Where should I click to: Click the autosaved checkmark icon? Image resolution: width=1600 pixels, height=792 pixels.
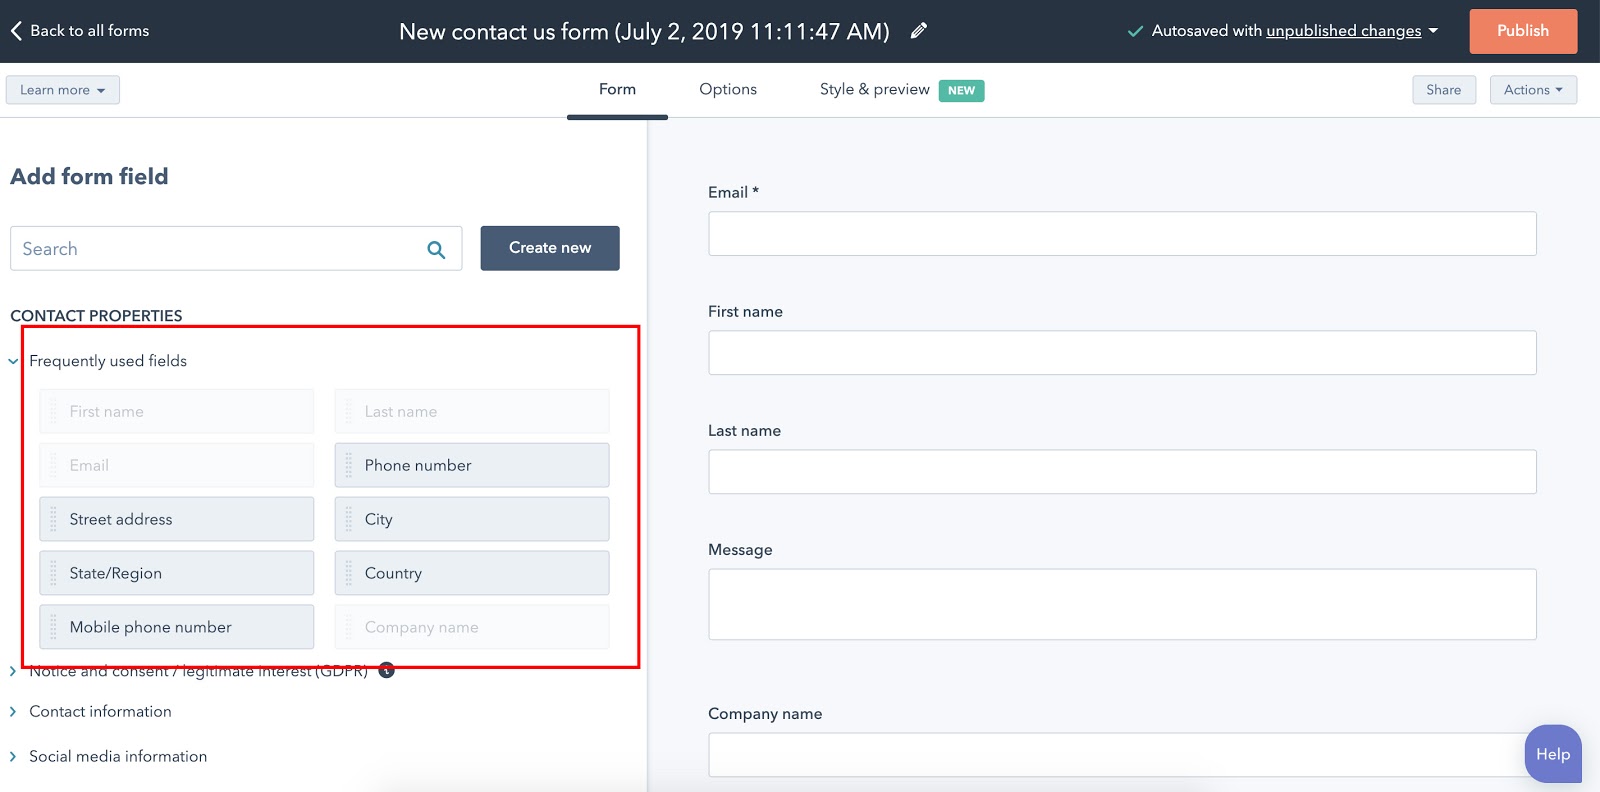point(1135,31)
